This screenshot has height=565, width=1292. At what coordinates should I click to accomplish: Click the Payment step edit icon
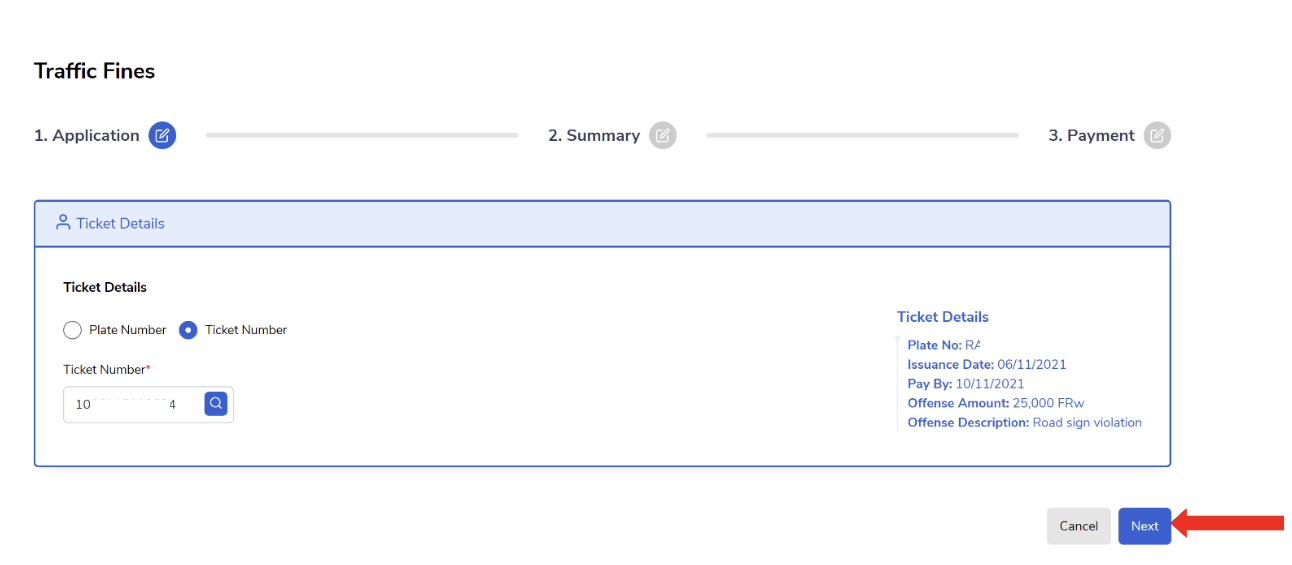click(x=1157, y=135)
